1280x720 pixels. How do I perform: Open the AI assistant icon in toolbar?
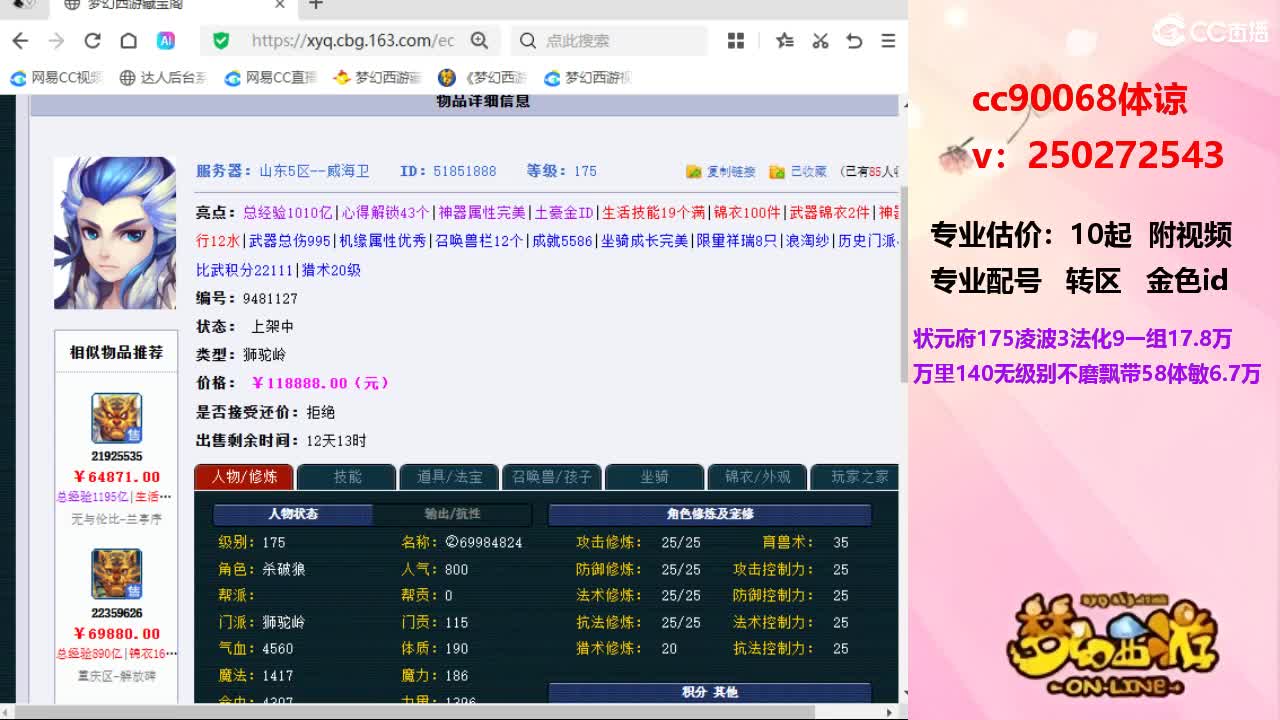pos(166,41)
